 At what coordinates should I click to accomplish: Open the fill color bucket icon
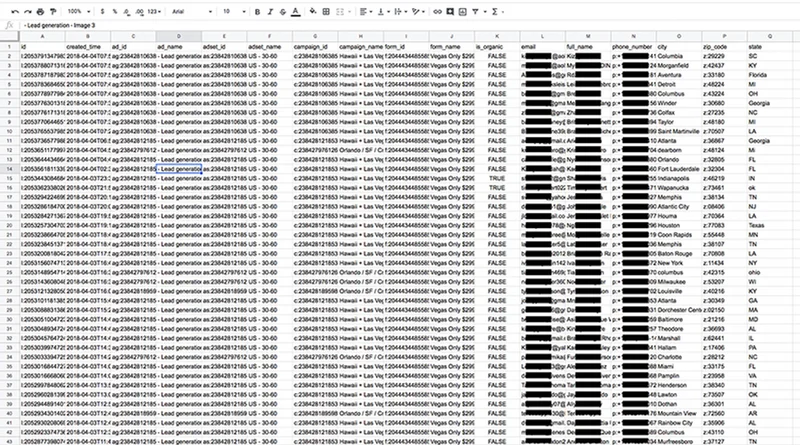[x=313, y=12]
